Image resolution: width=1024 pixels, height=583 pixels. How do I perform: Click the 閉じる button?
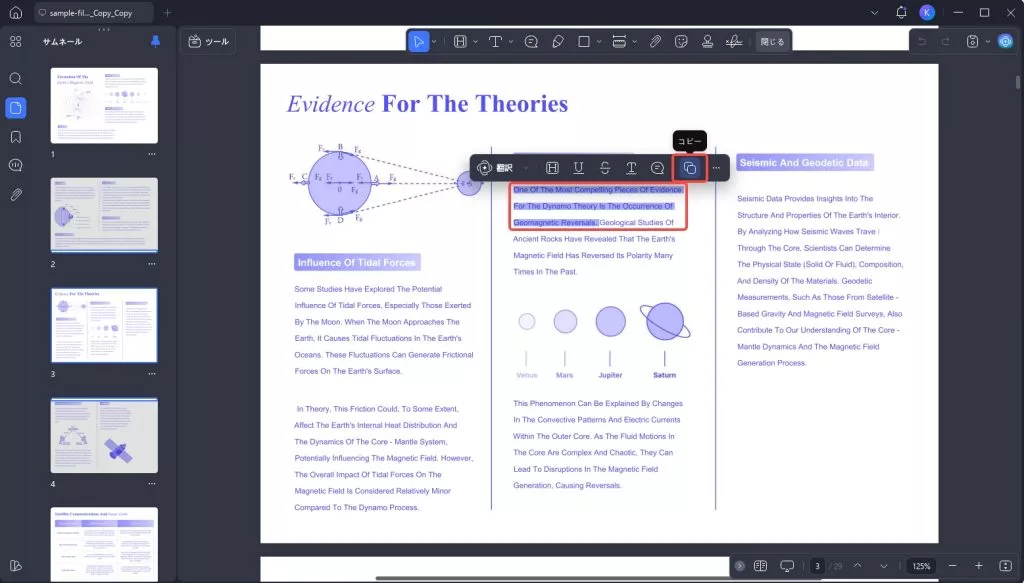pos(772,42)
